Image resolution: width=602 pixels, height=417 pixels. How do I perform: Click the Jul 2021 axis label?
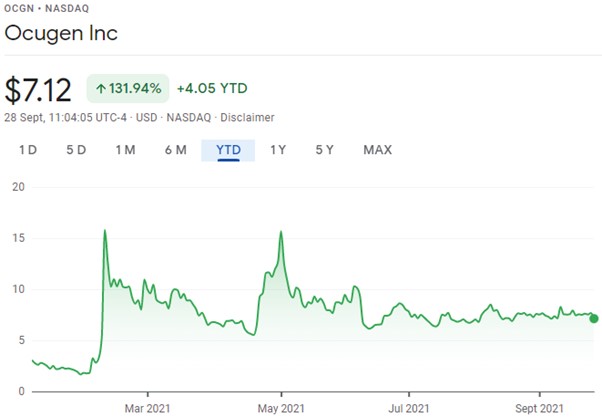point(408,408)
